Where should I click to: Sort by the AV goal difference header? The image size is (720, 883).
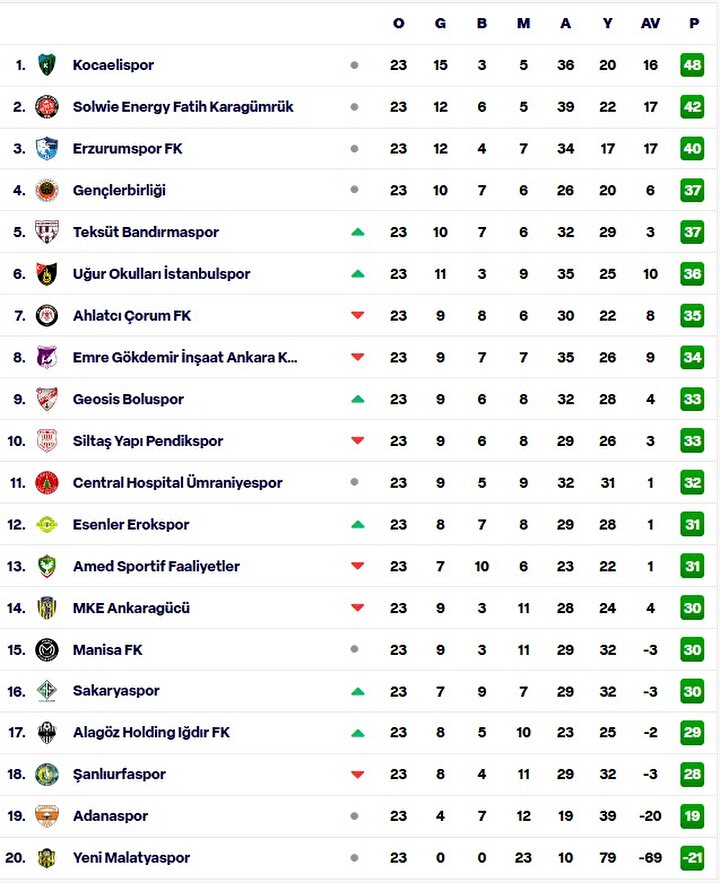click(x=650, y=23)
